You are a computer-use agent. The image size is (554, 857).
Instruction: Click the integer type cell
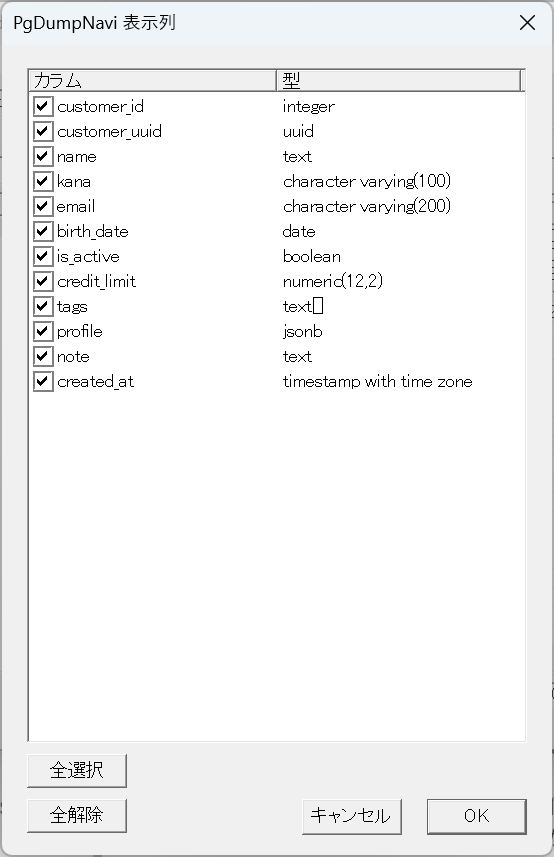[309, 107]
